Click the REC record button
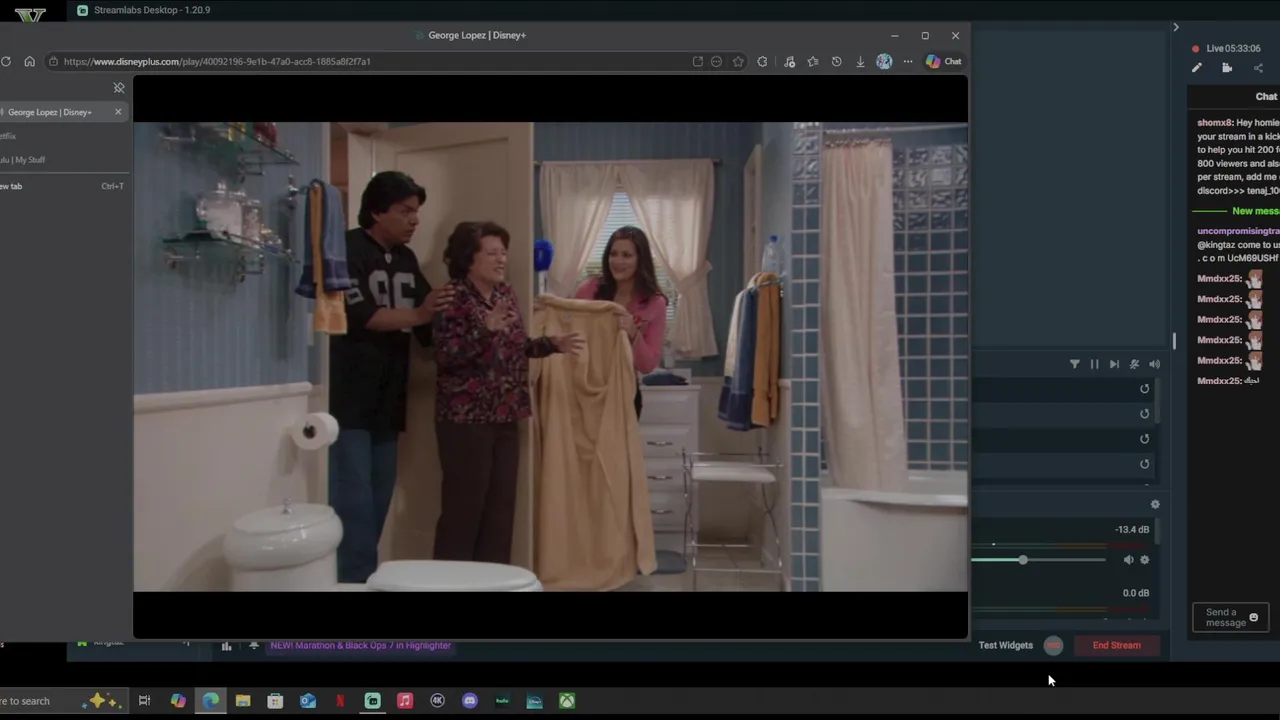 tap(1053, 646)
